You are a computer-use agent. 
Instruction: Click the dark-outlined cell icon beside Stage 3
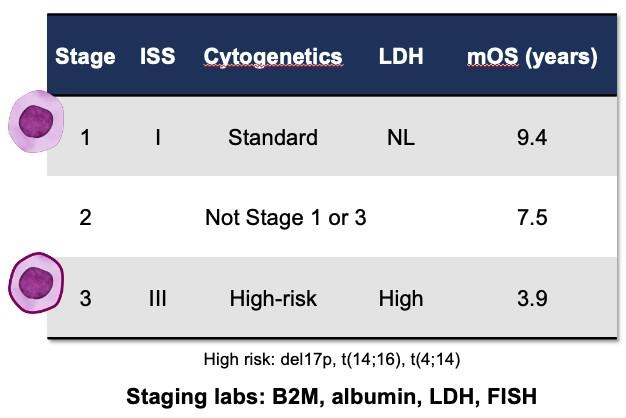(36, 283)
